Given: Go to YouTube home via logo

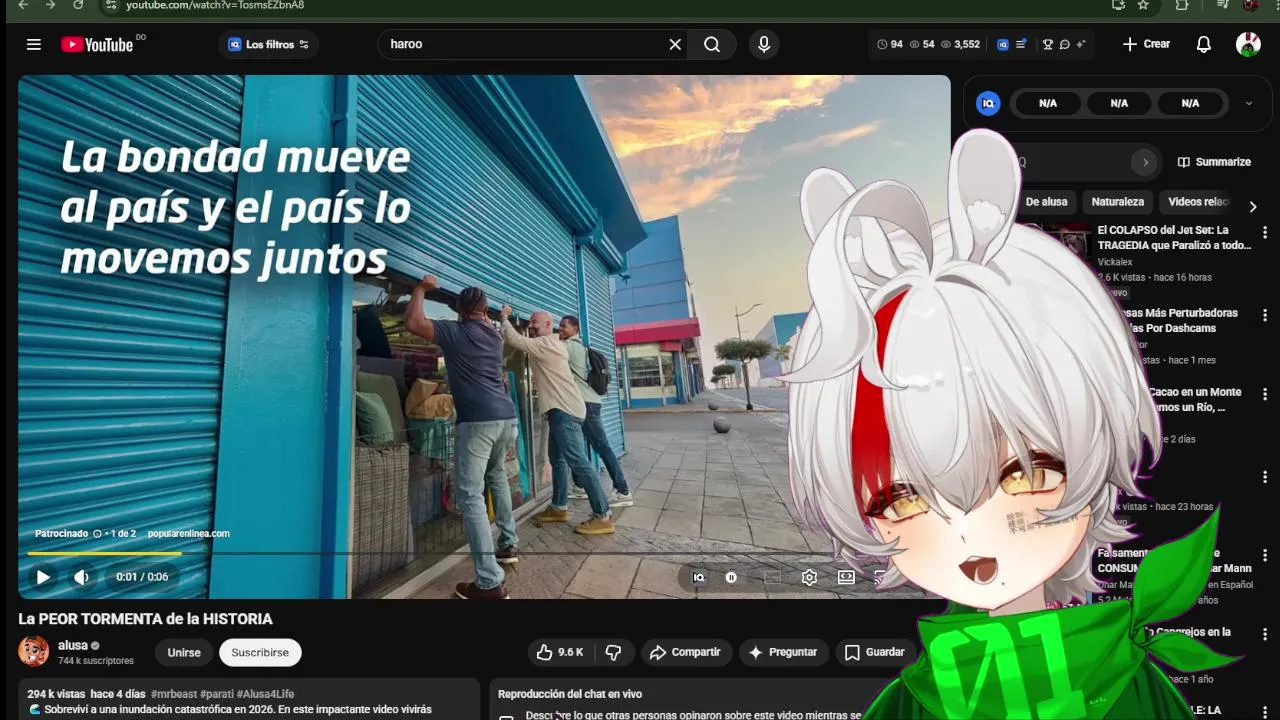Looking at the screenshot, I should 97,44.
